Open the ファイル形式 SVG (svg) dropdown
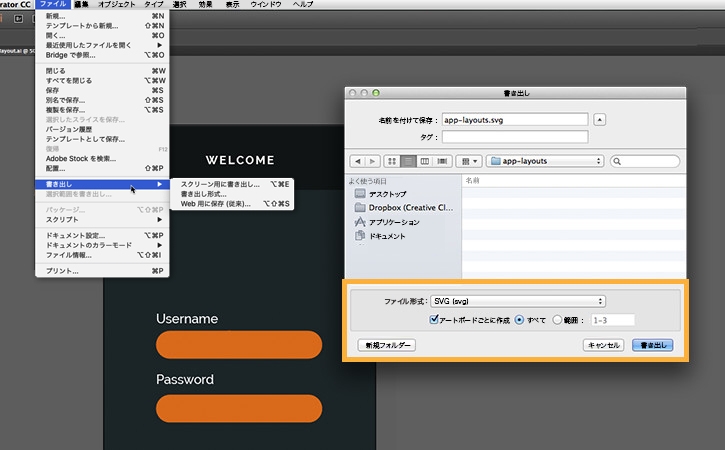 [x=518, y=301]
